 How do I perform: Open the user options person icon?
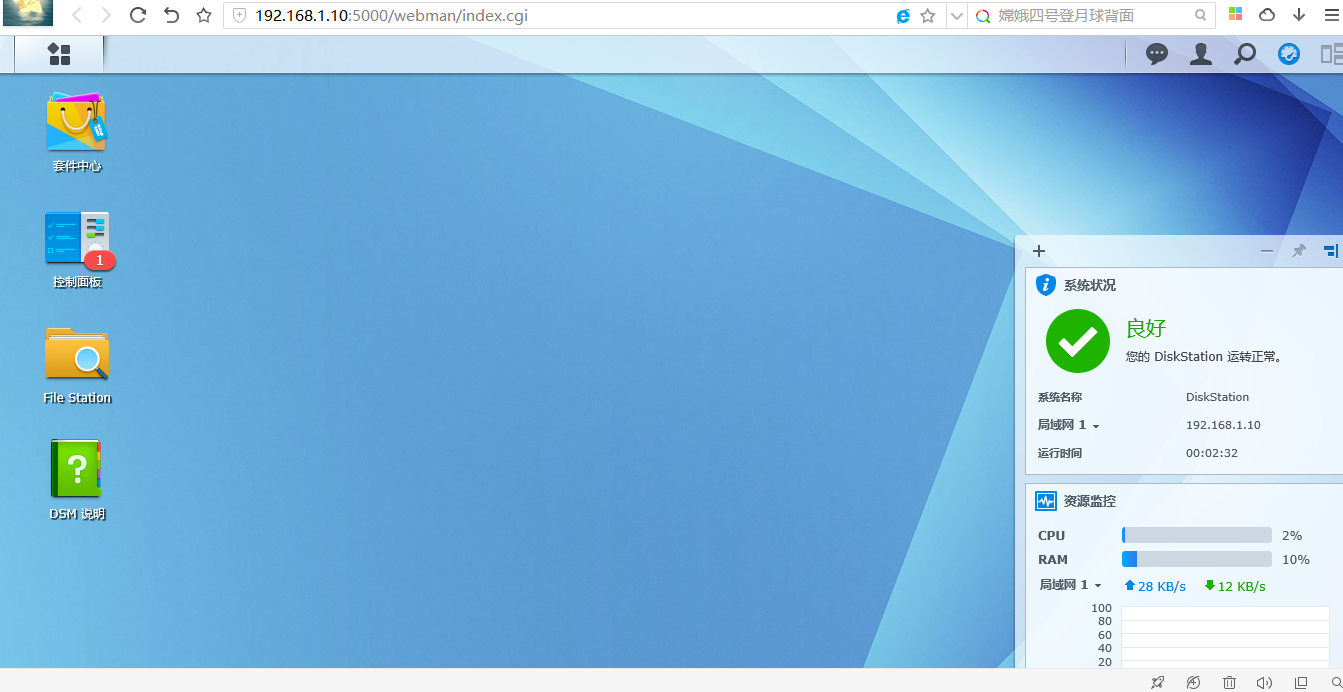coord(1201,54)
